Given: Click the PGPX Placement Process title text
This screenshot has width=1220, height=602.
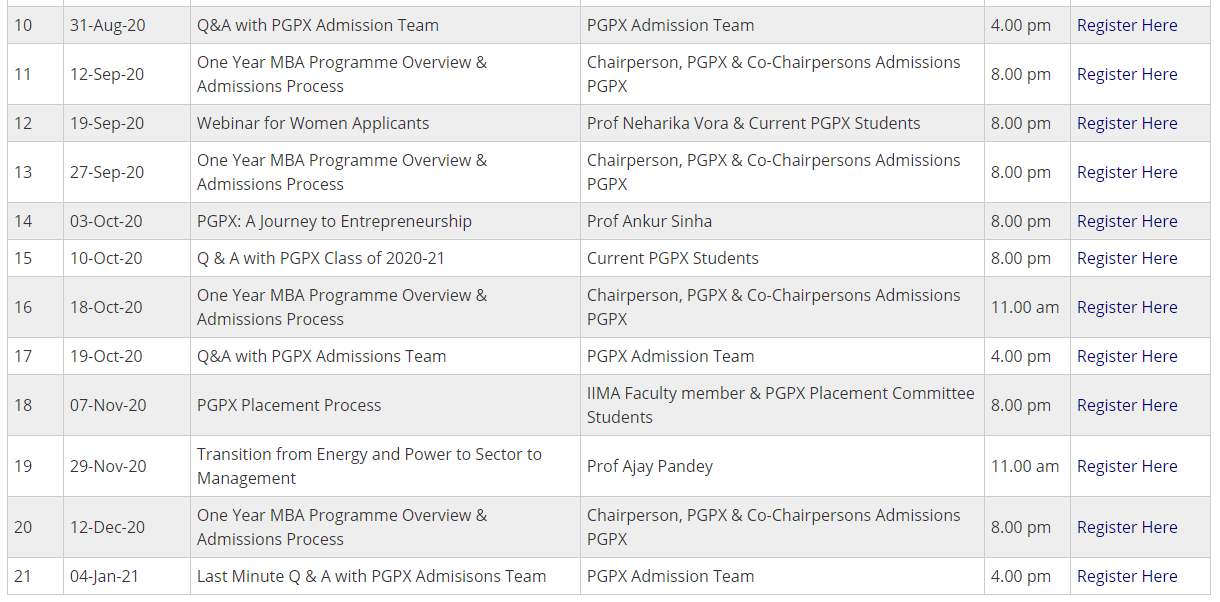Looking at the screenshot, I should 289,405.
